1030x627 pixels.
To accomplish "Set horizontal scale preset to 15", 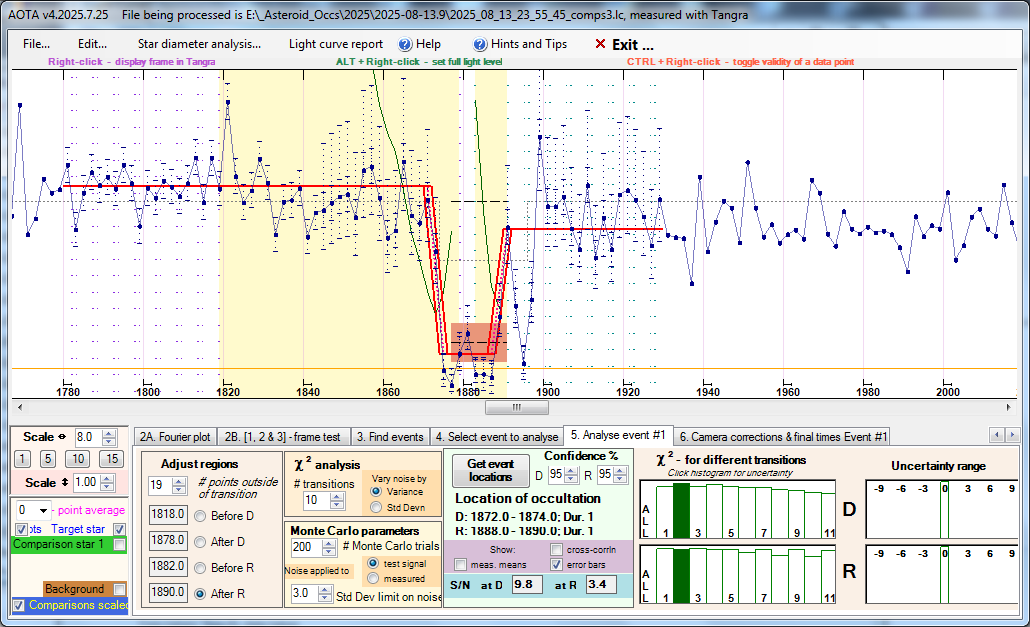I will [x=112, y=459].
